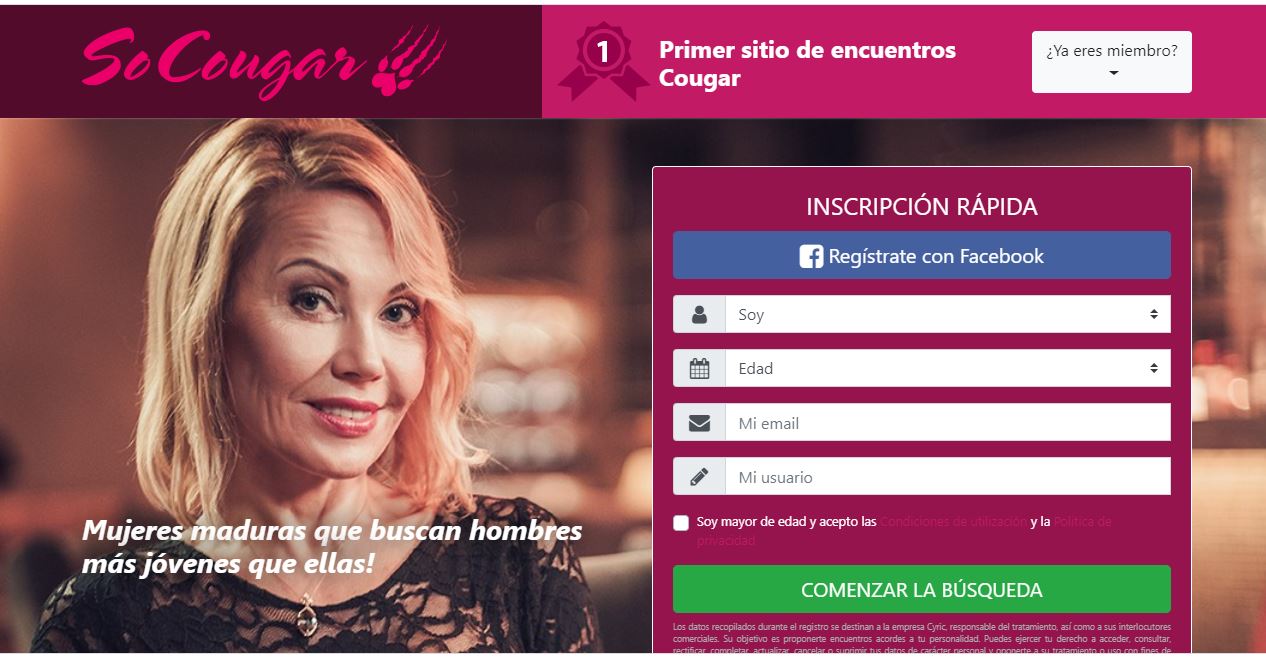This screenshot has height=657, width=1266.
Task: Click the calendar icon beside Edad
Action: [699, 368]
